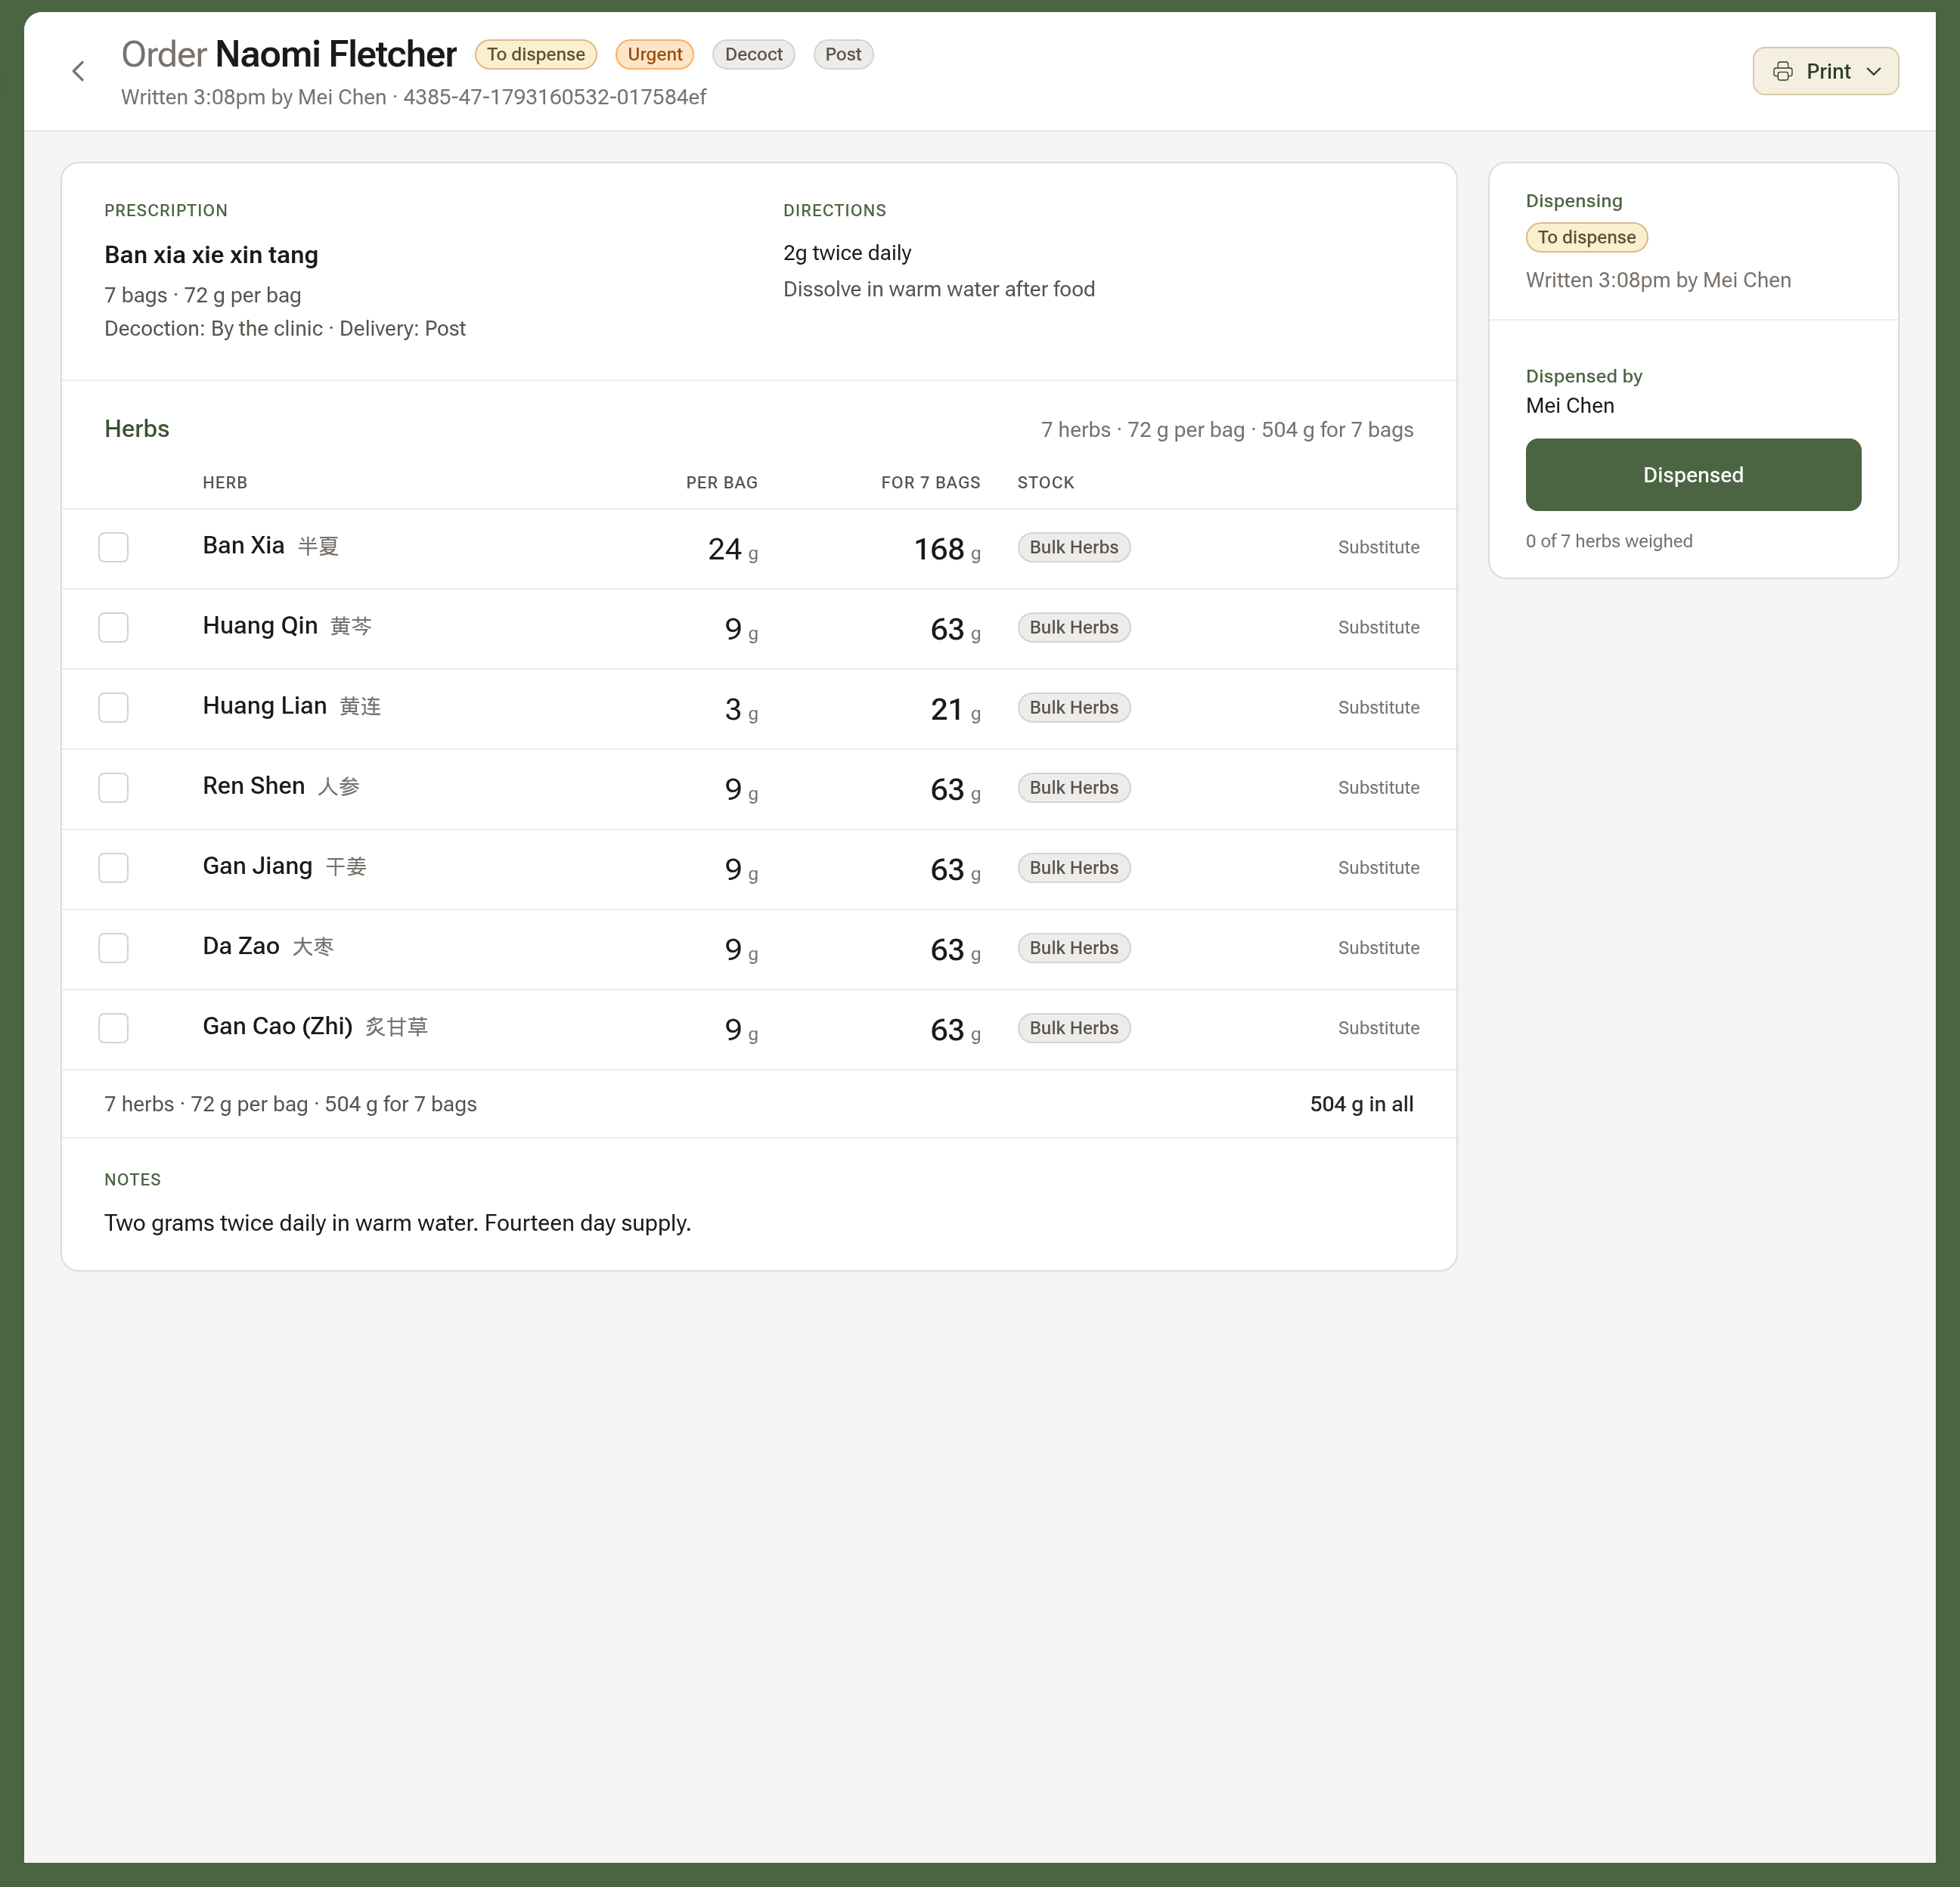Click the Mei Chen dispenser name
The width and height of the screenshot is (1960, 1887).
(x=1570, y=405)
